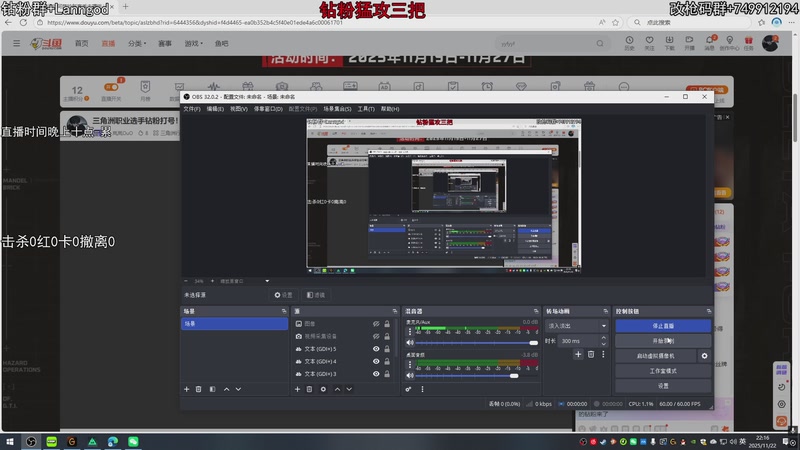Move scene down with arrow icon

tap(238, 389)
